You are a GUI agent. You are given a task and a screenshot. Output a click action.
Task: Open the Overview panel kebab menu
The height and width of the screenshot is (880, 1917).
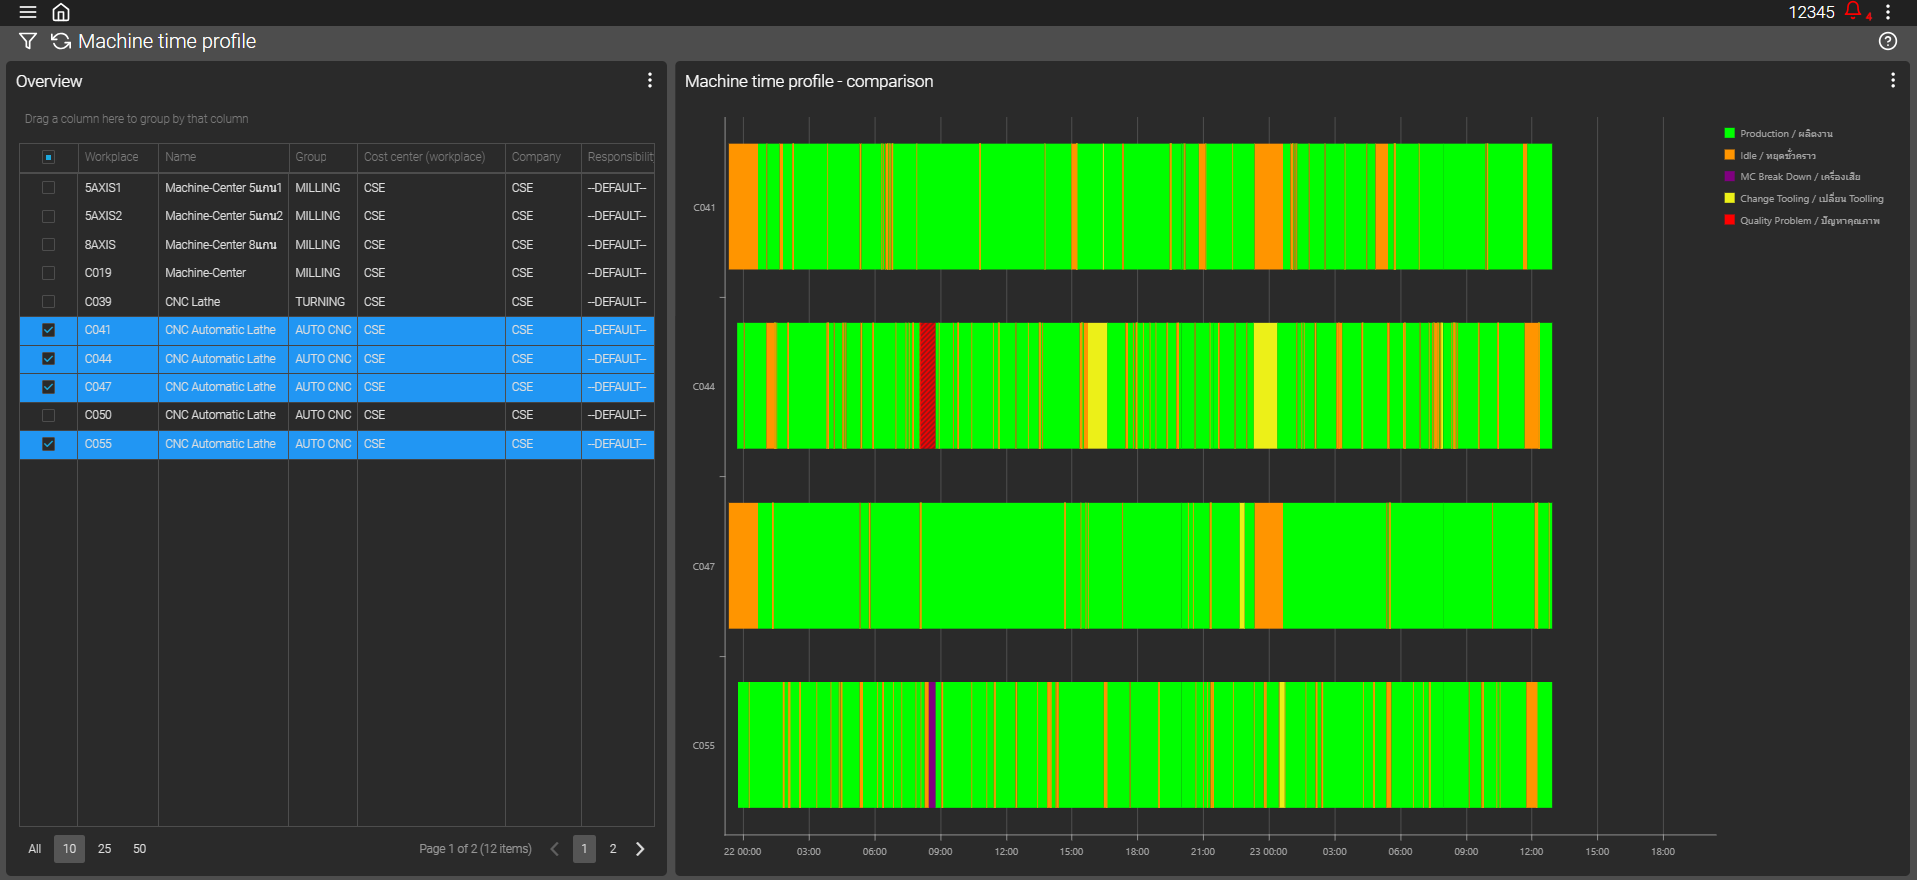[x=650, y=80]
